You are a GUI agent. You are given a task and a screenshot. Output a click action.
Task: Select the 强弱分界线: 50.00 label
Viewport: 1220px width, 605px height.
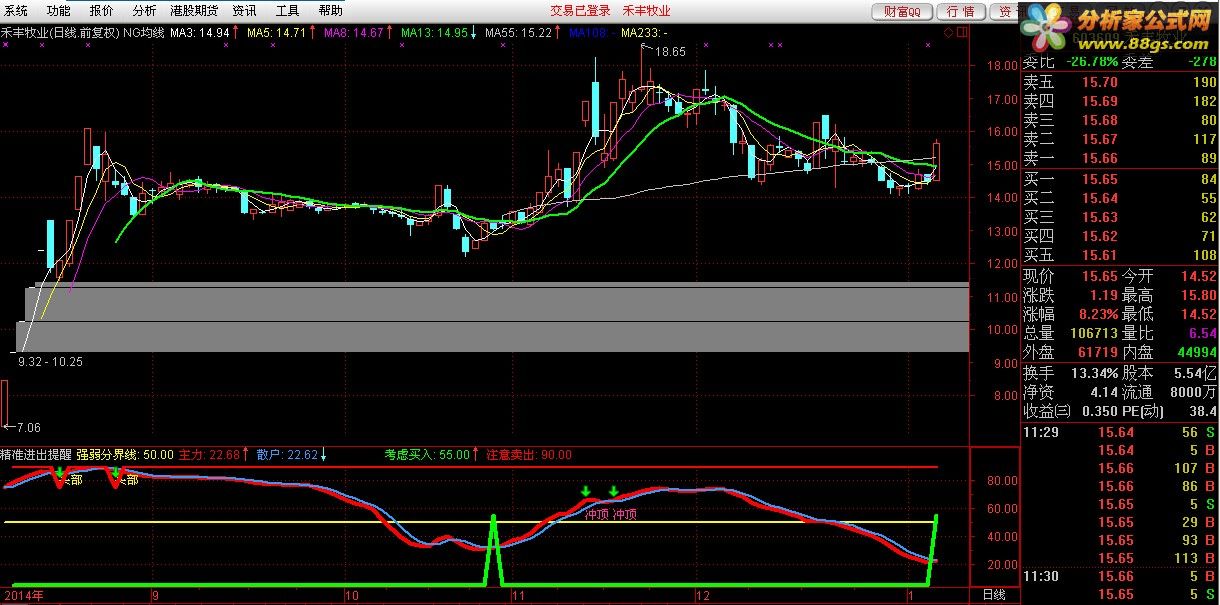click(x=126, y=454)
